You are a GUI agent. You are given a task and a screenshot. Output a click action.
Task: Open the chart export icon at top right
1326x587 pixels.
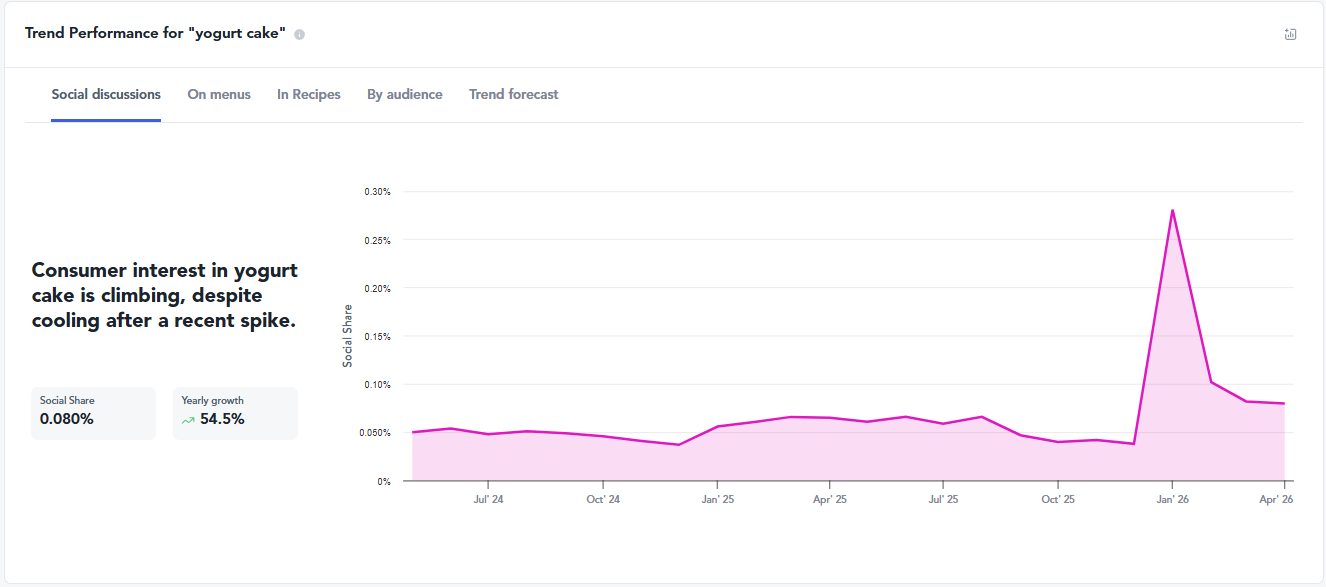(x=1290, y=34)
